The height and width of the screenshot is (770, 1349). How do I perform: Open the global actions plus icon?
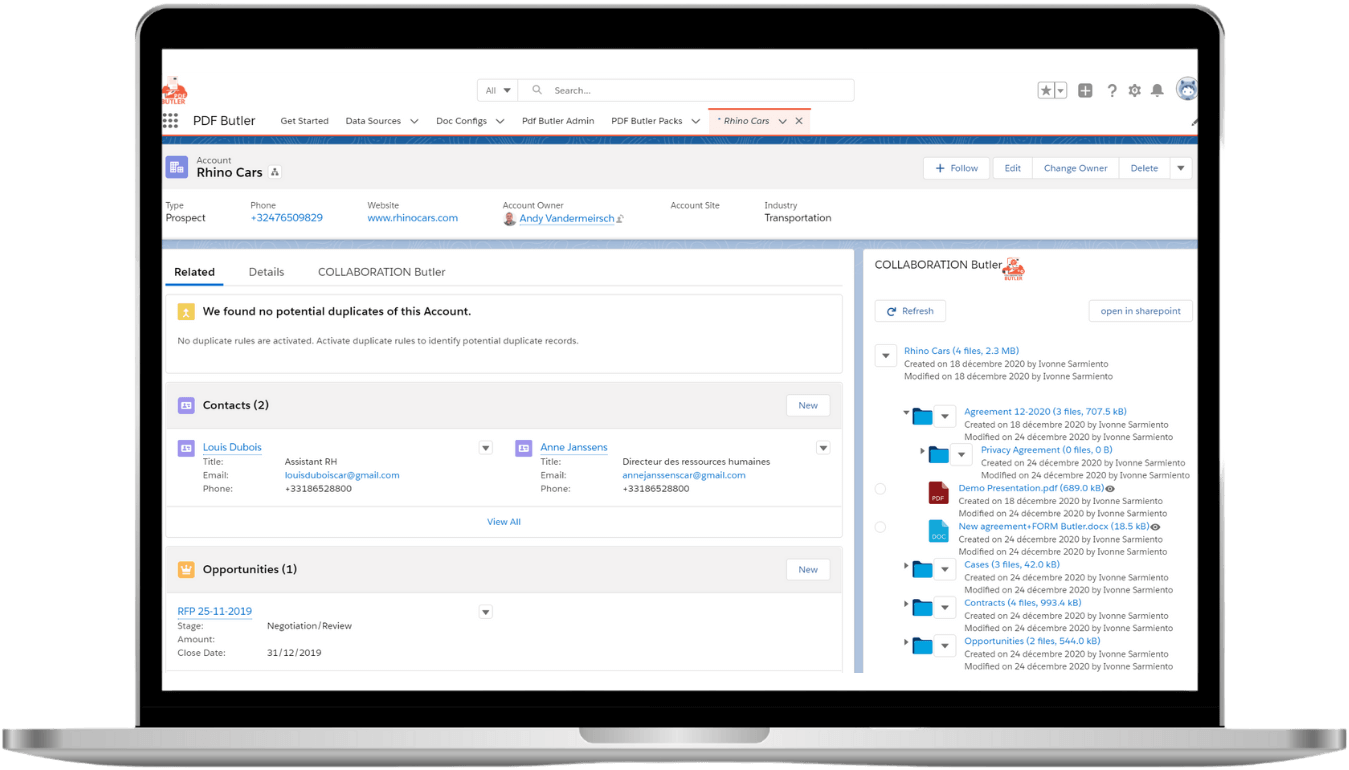[x=1085, y=90]
